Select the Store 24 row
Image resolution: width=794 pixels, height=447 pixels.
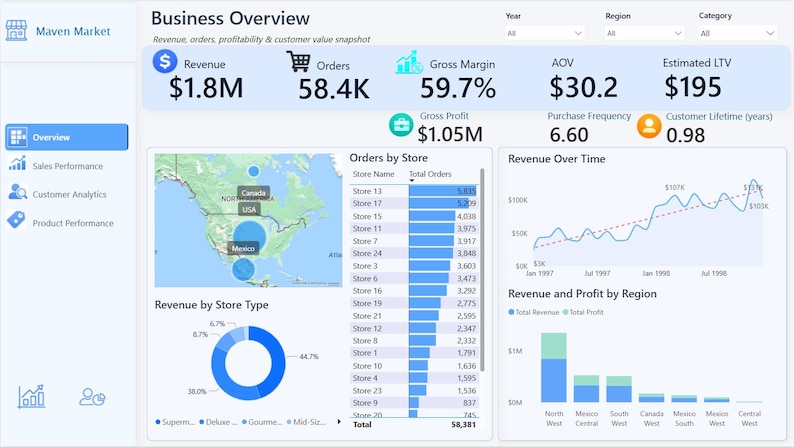pos(414,253)
